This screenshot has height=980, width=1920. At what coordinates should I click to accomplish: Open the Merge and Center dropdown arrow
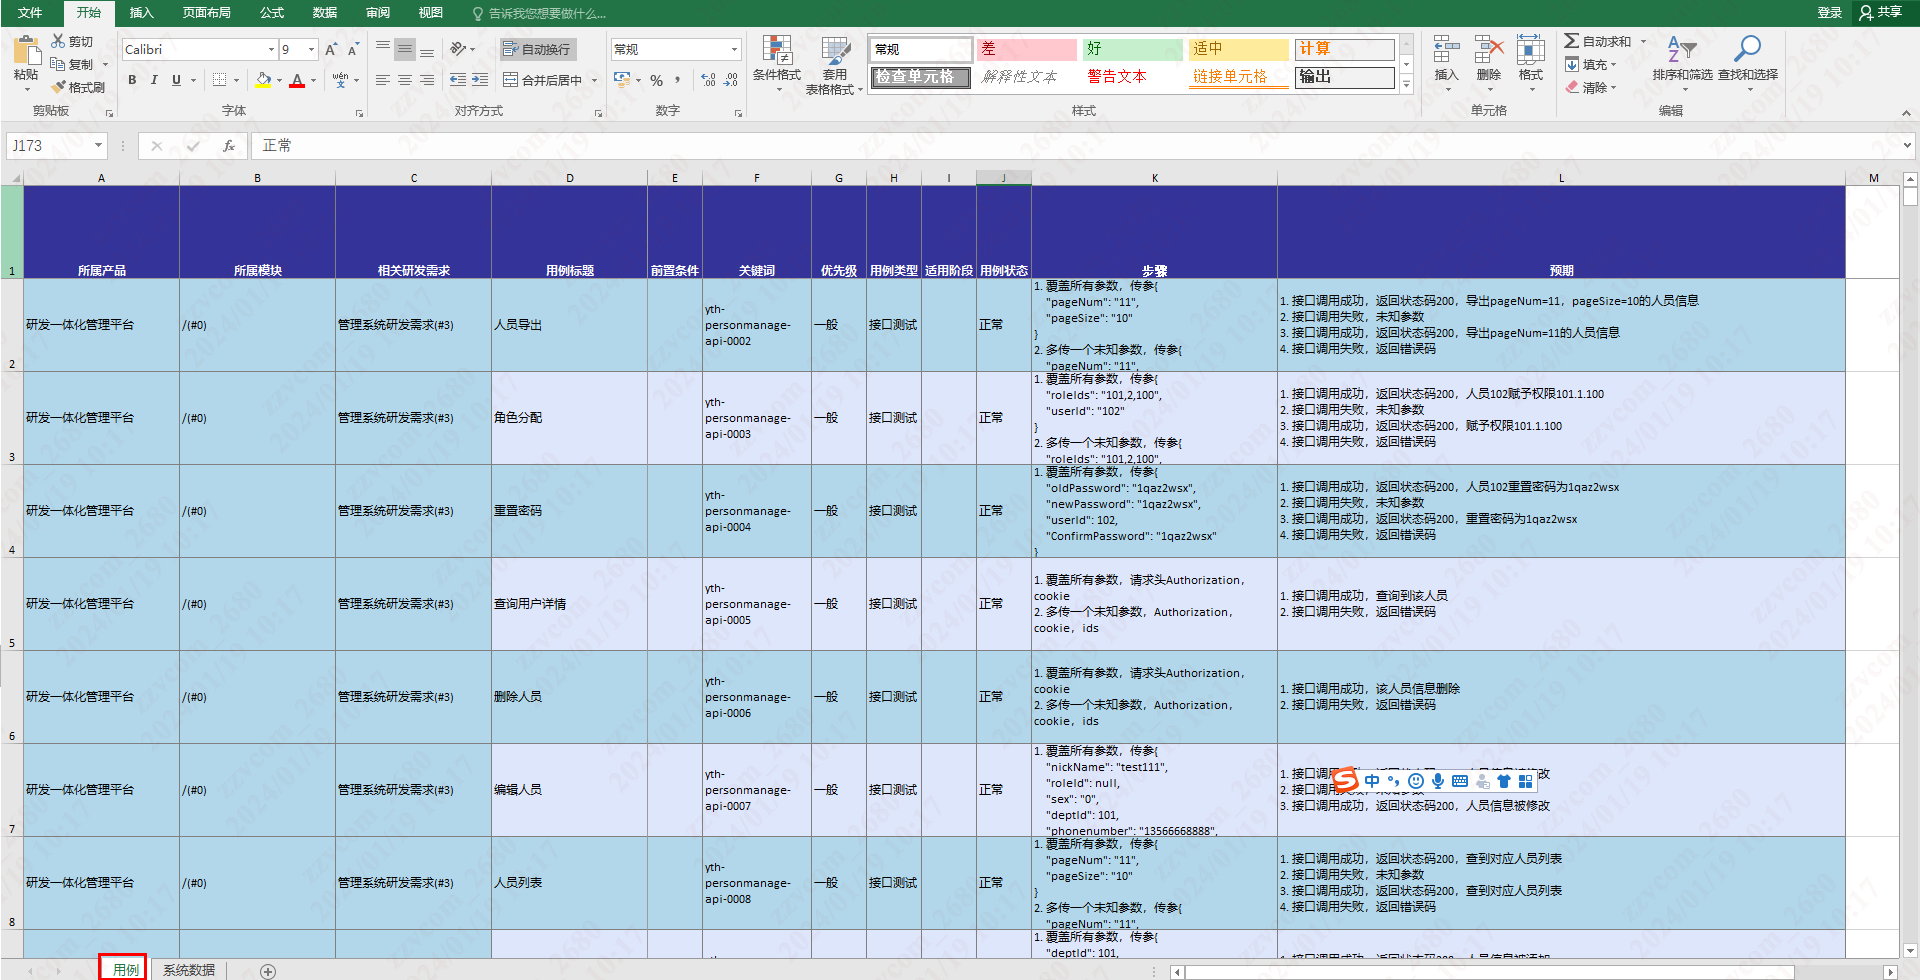tap(594, 80)
